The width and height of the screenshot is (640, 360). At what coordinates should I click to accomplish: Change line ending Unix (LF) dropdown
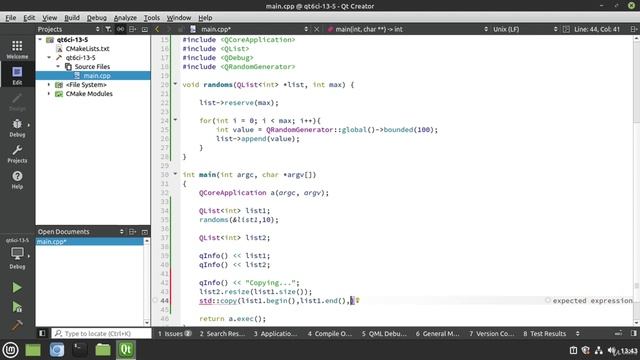coord(524,29)
